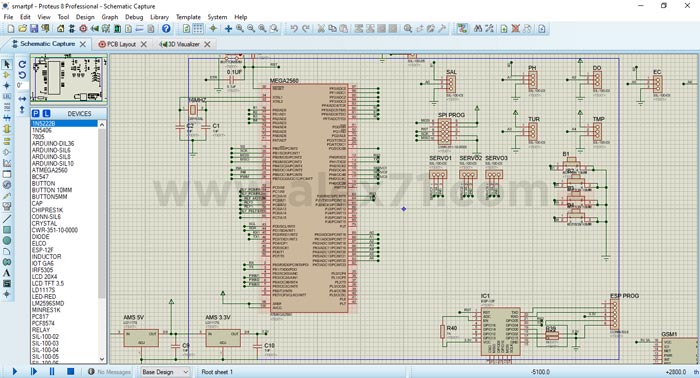Viewport: 700px width, 378px height.
Task: Click the rotate clockwise icon
Action: click(x=22, y=64)
